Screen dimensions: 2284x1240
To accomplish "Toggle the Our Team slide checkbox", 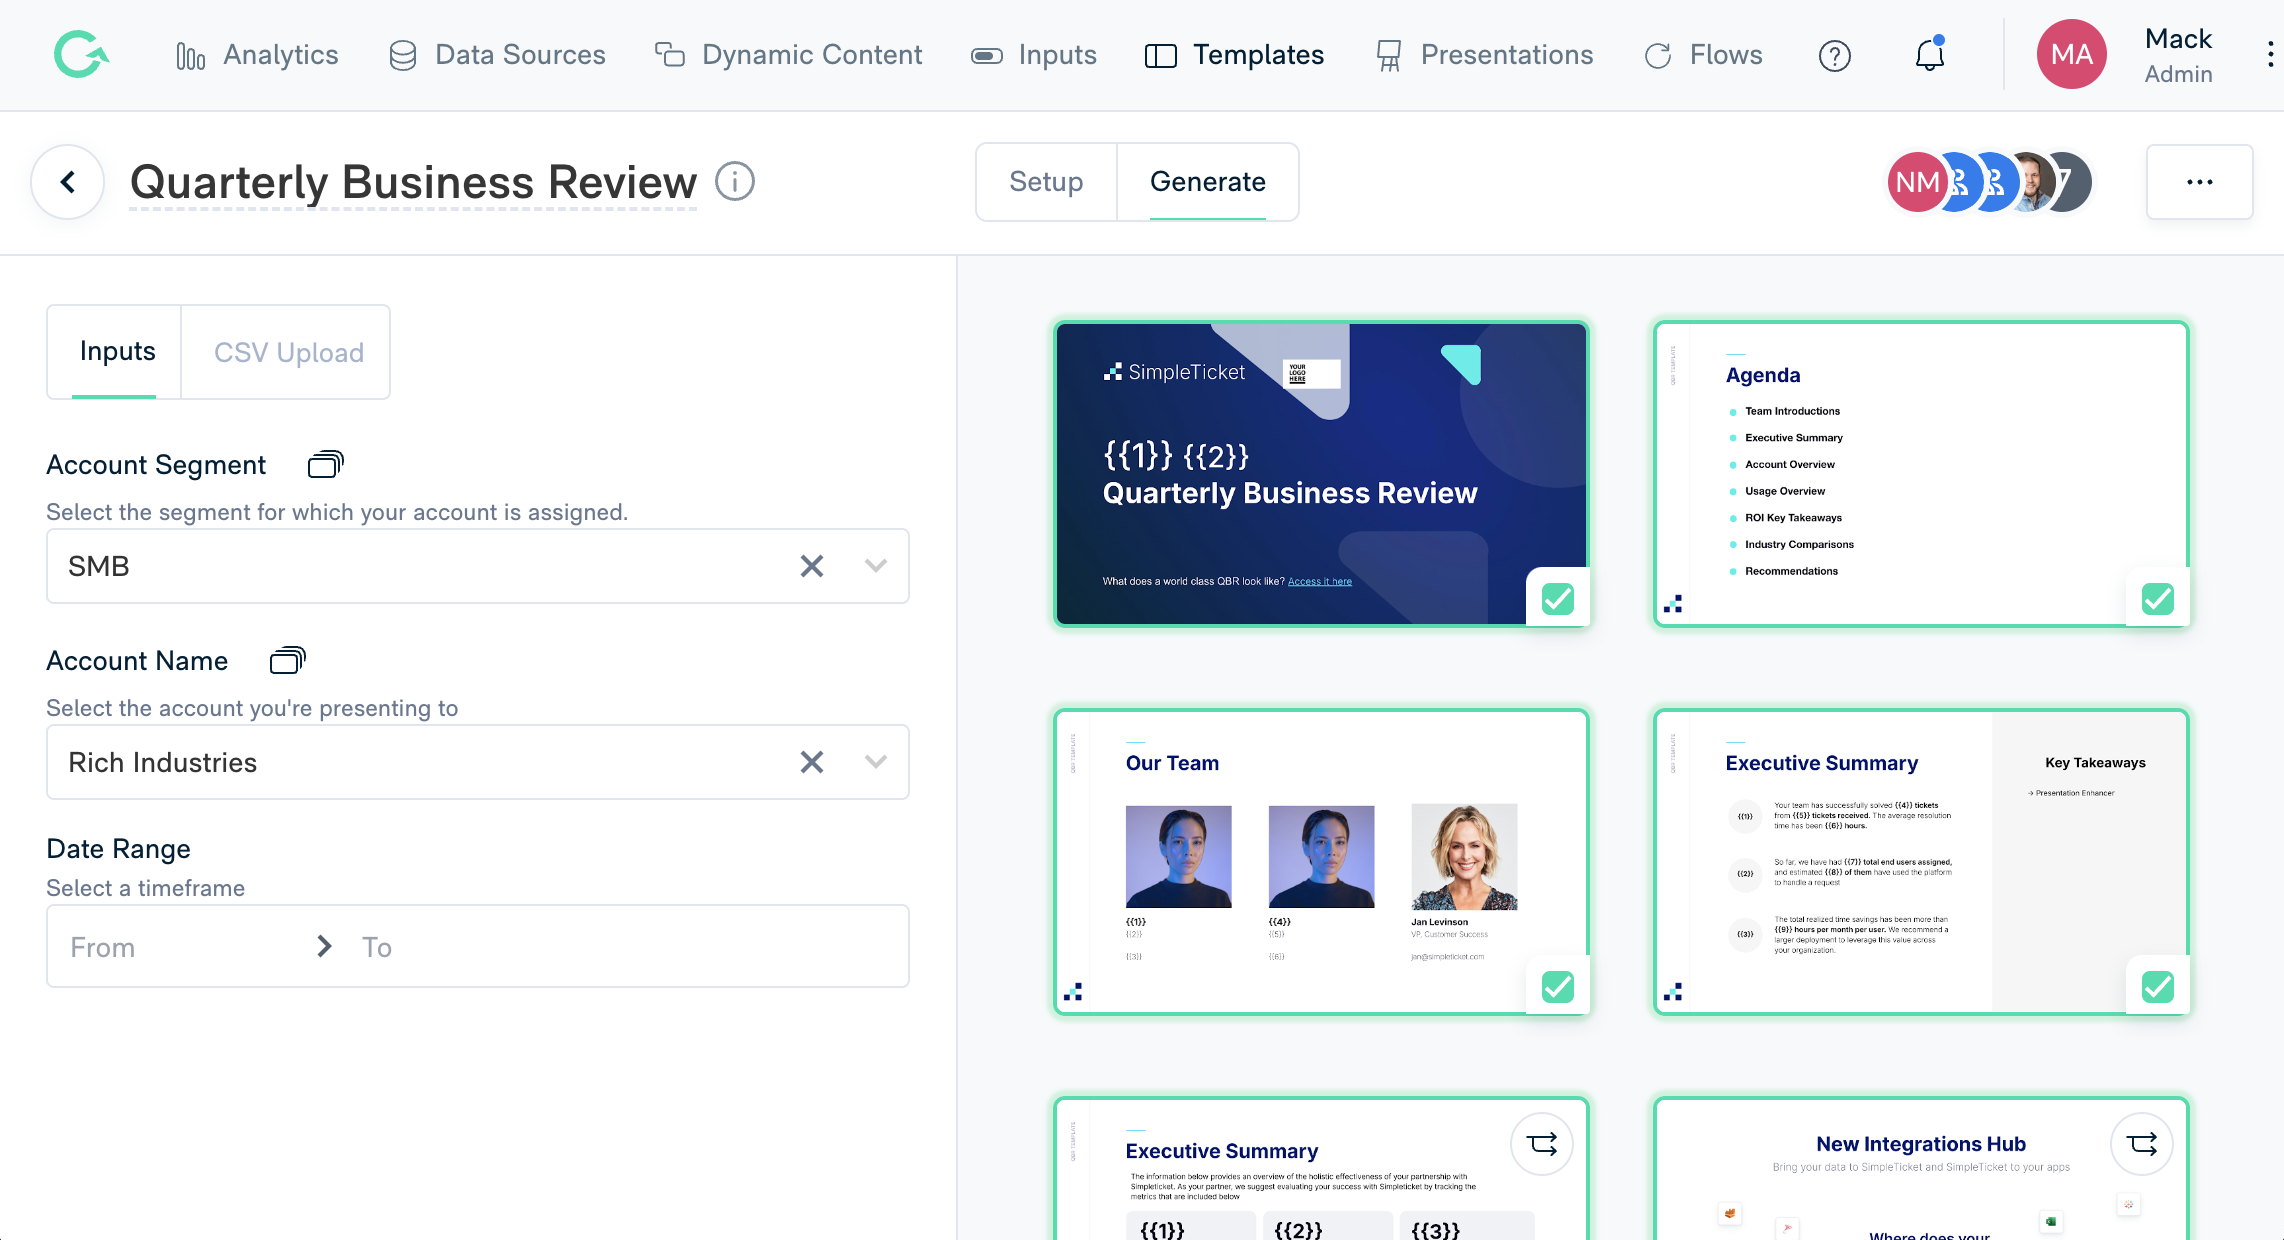I will 1558,987.
